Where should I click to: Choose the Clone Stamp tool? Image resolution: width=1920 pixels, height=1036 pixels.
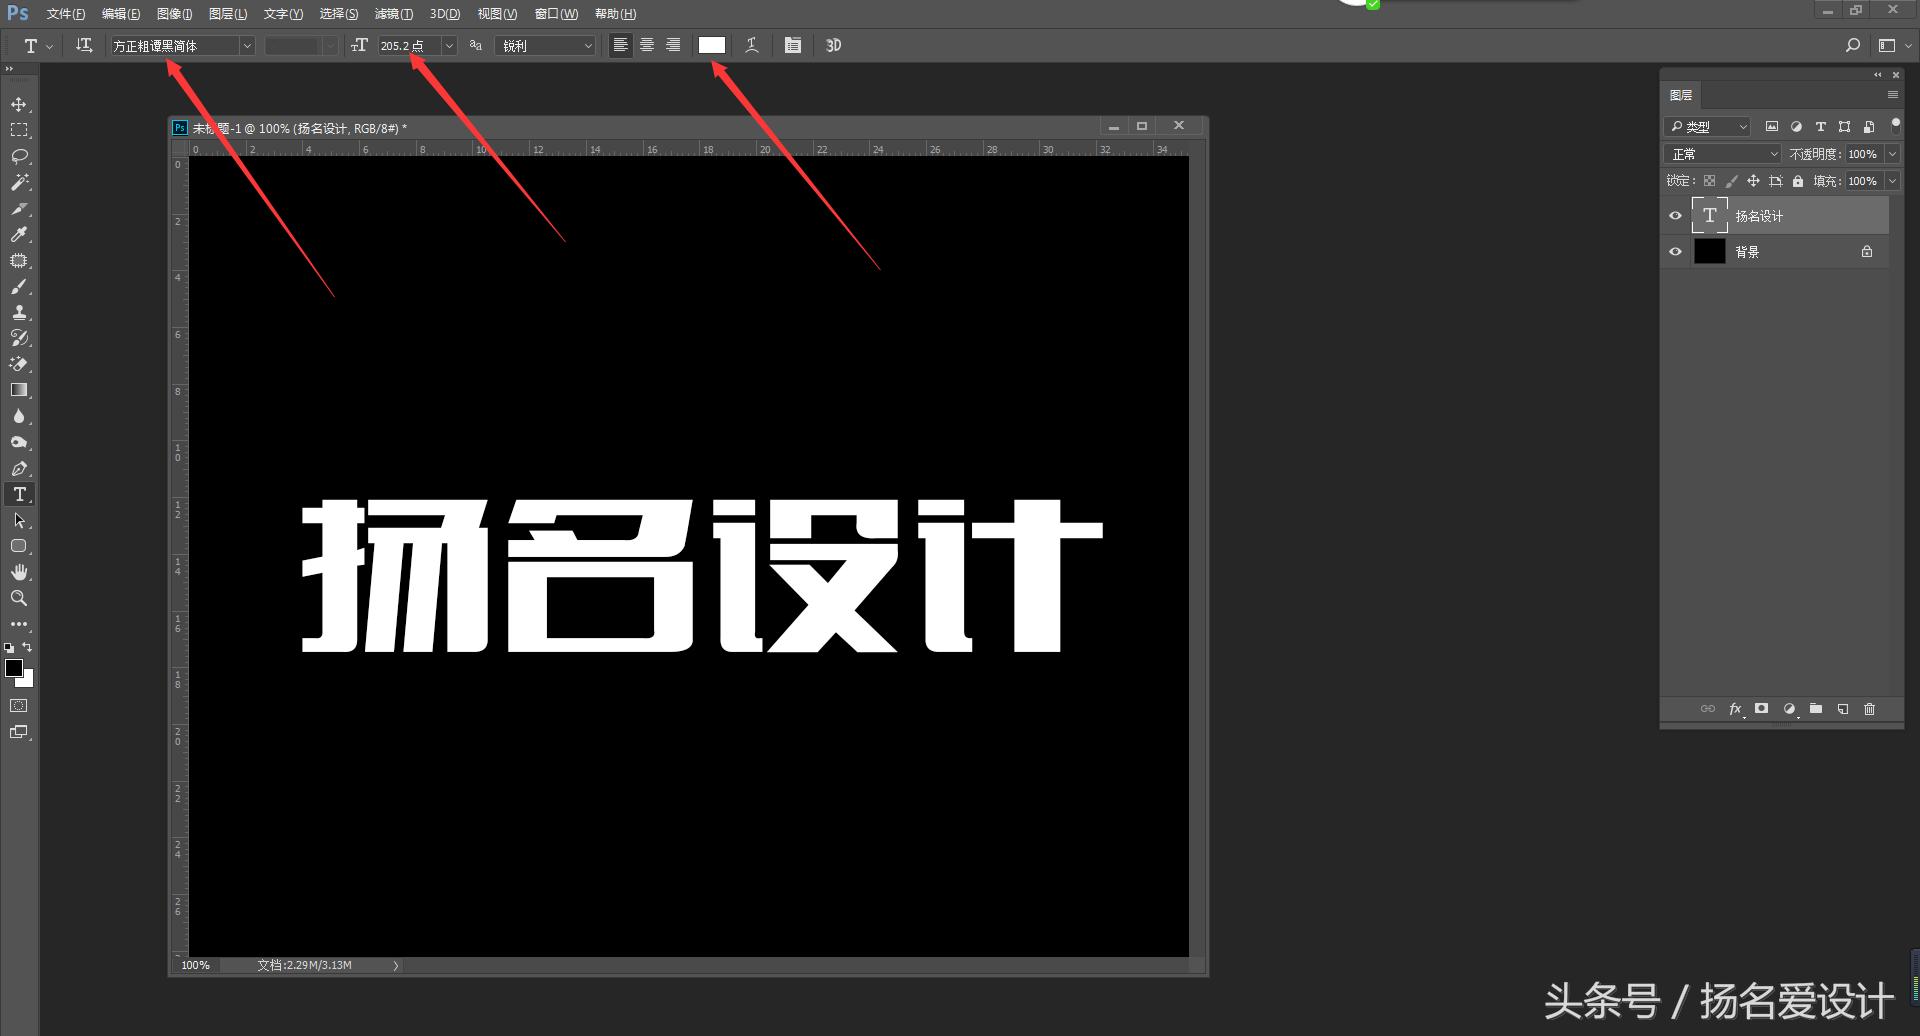click(20, 312)
